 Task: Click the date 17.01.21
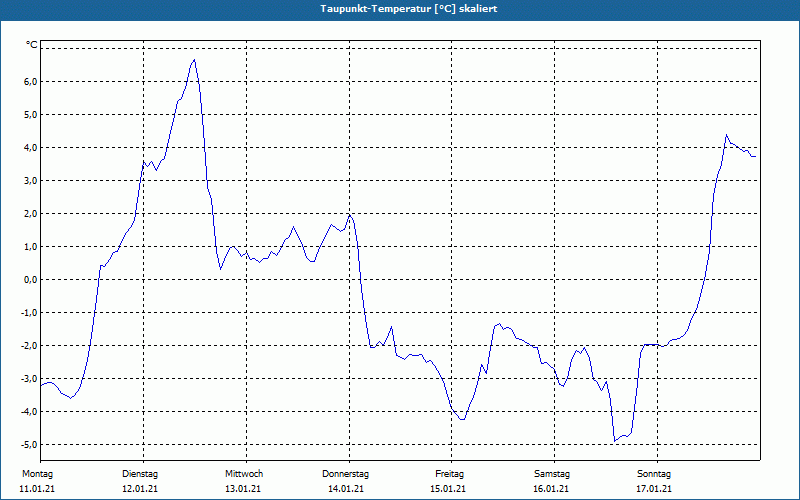(x=654, y=489)
